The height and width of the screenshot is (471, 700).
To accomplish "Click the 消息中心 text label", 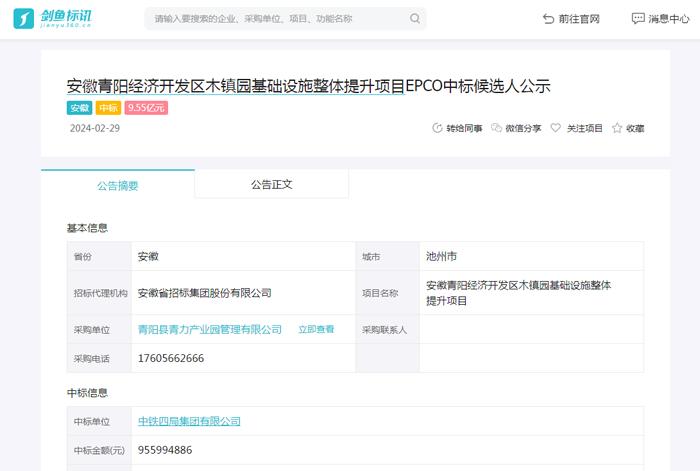I will 669,19.
